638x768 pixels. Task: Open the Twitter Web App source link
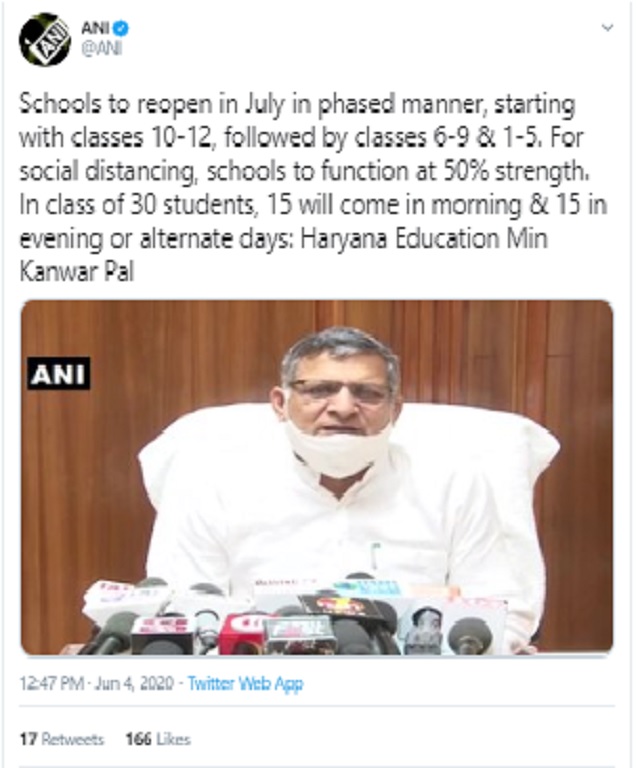click(x=245, y=683)
